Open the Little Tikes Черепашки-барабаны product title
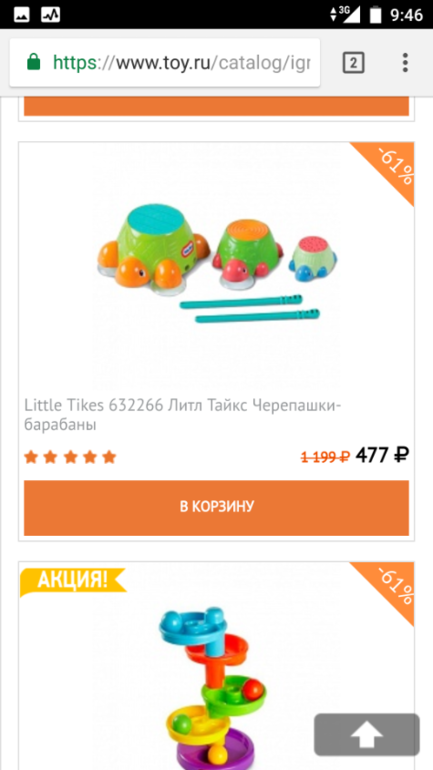Image resolution: width=433 pixels, height=770 pixels. pyautogui.click(x=183, y=415)
